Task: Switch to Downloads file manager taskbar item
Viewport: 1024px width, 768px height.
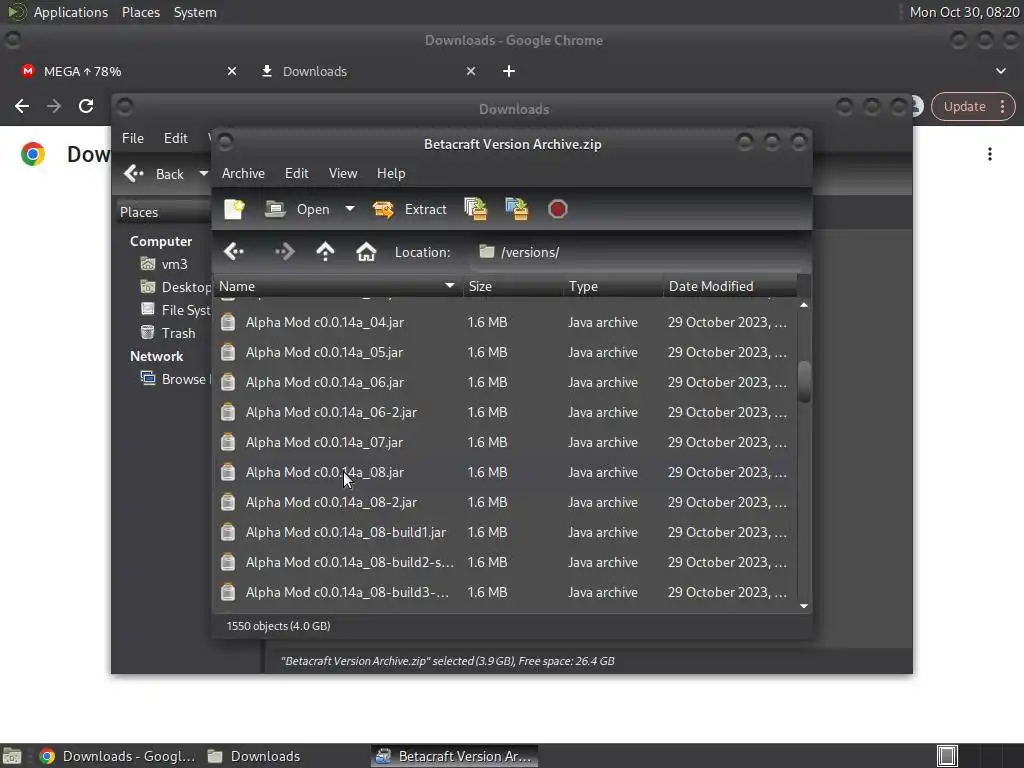Action: point(253,756)
